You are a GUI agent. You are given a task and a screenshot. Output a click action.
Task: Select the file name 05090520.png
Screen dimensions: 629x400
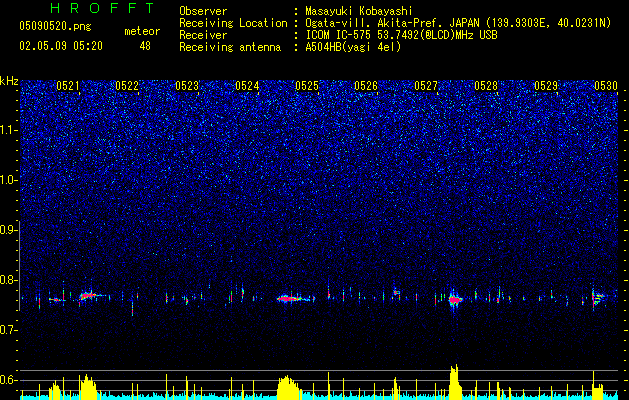pyautogui.click(x=55, y=27)
